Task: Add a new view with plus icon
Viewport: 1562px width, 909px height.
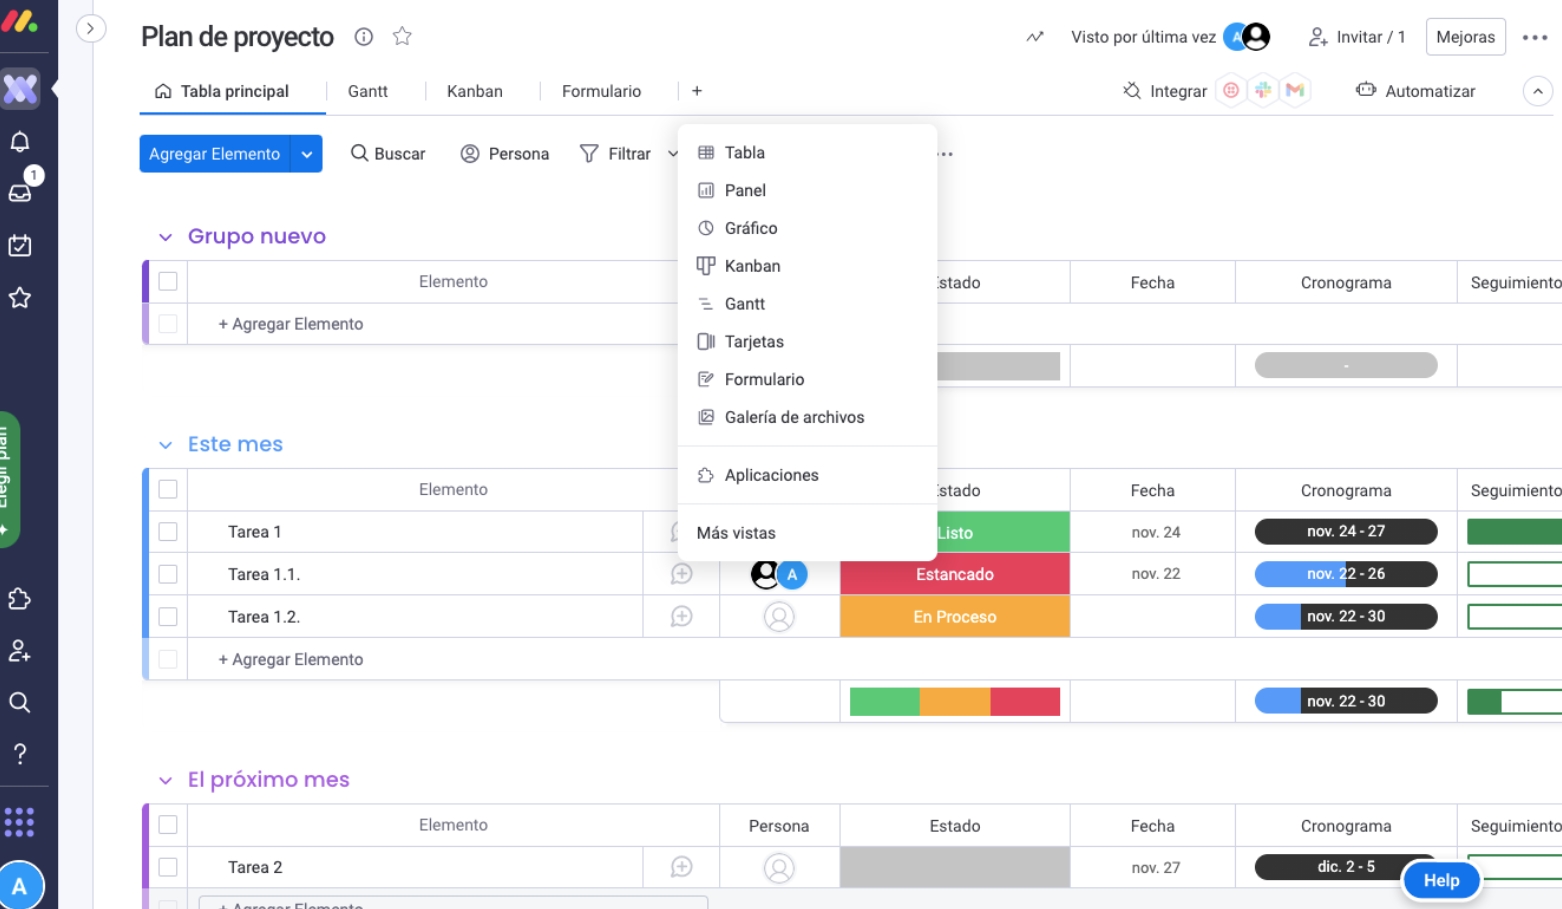Action: coord(697,91)
